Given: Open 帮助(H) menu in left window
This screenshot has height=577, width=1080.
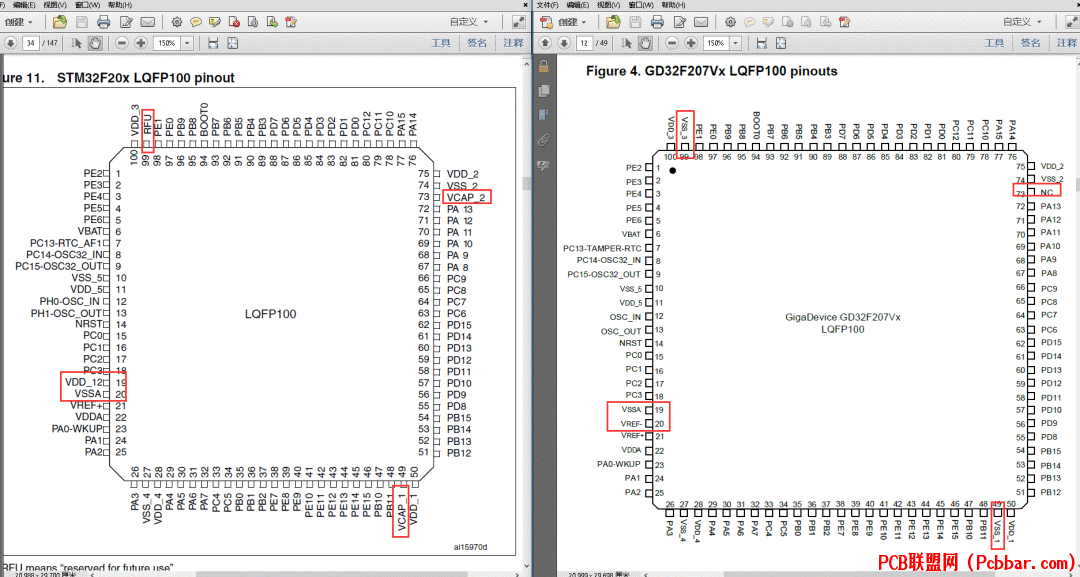Looking at the screenshot, I should tap(120, 5).
